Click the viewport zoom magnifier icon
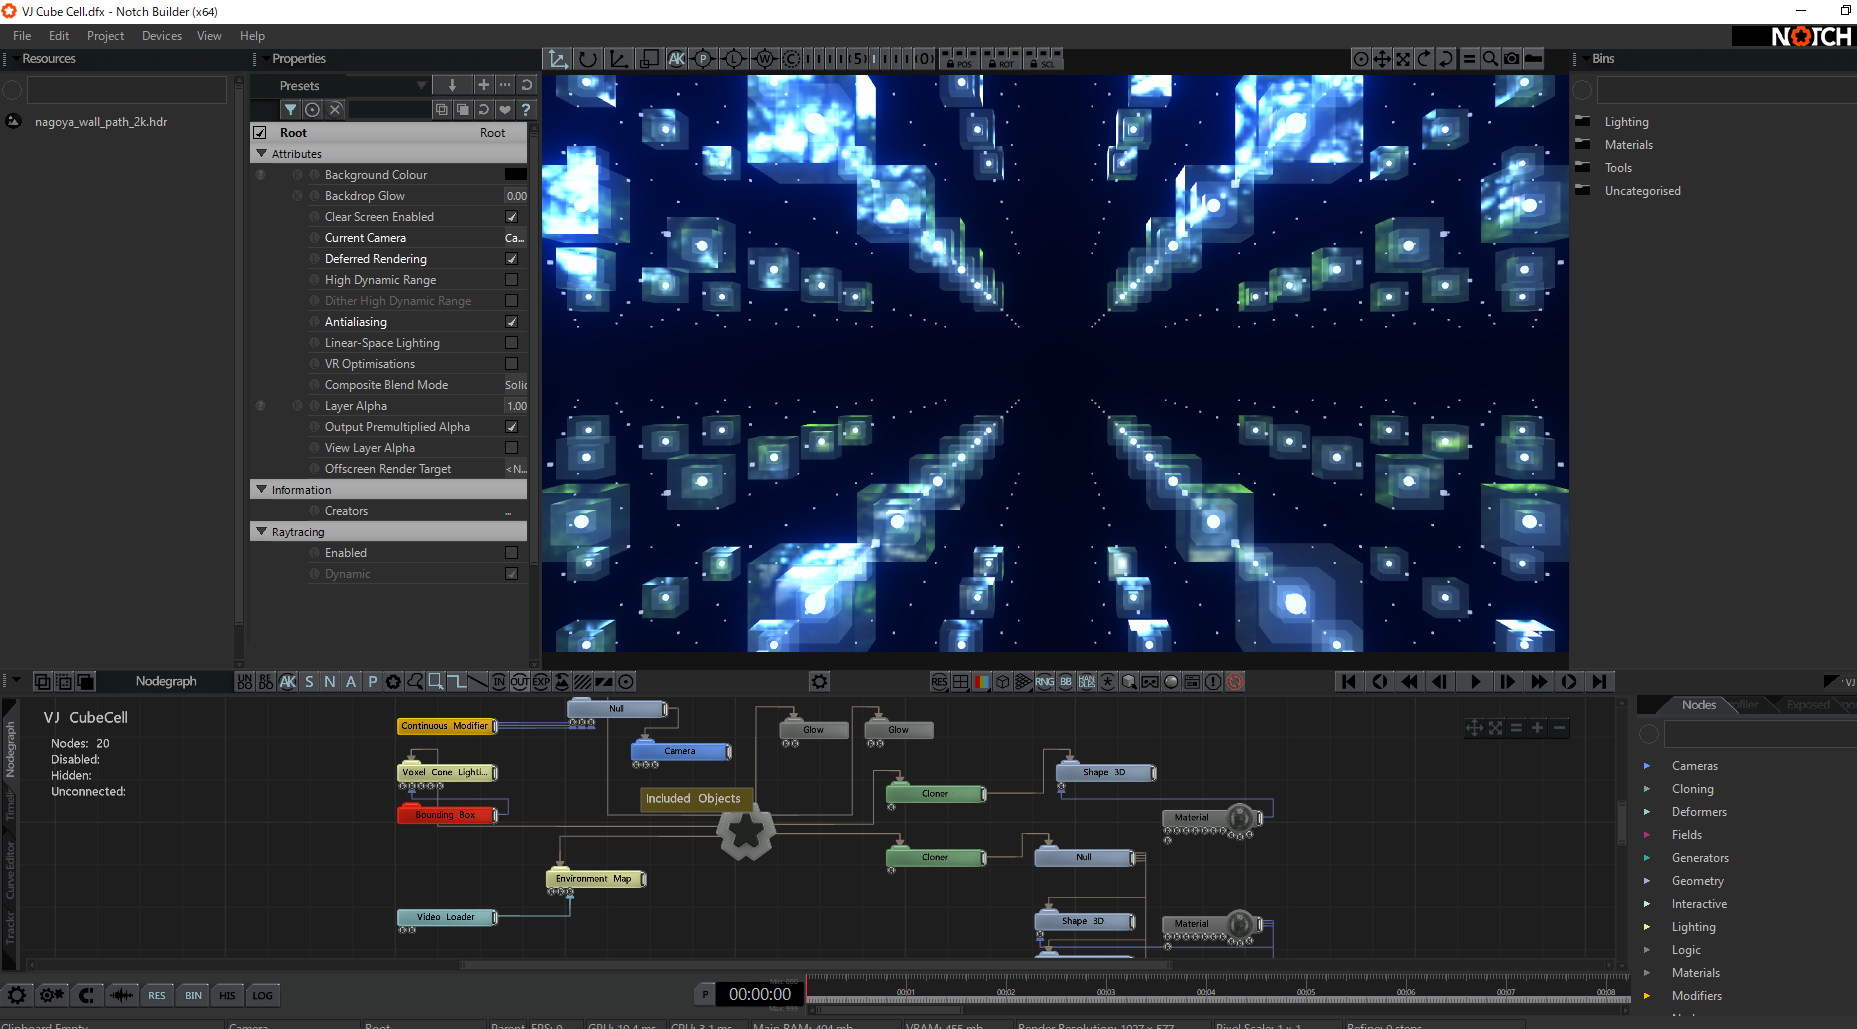Image resolution: width=1857 pixels, height=1029 pixels. pos(1490,59)
